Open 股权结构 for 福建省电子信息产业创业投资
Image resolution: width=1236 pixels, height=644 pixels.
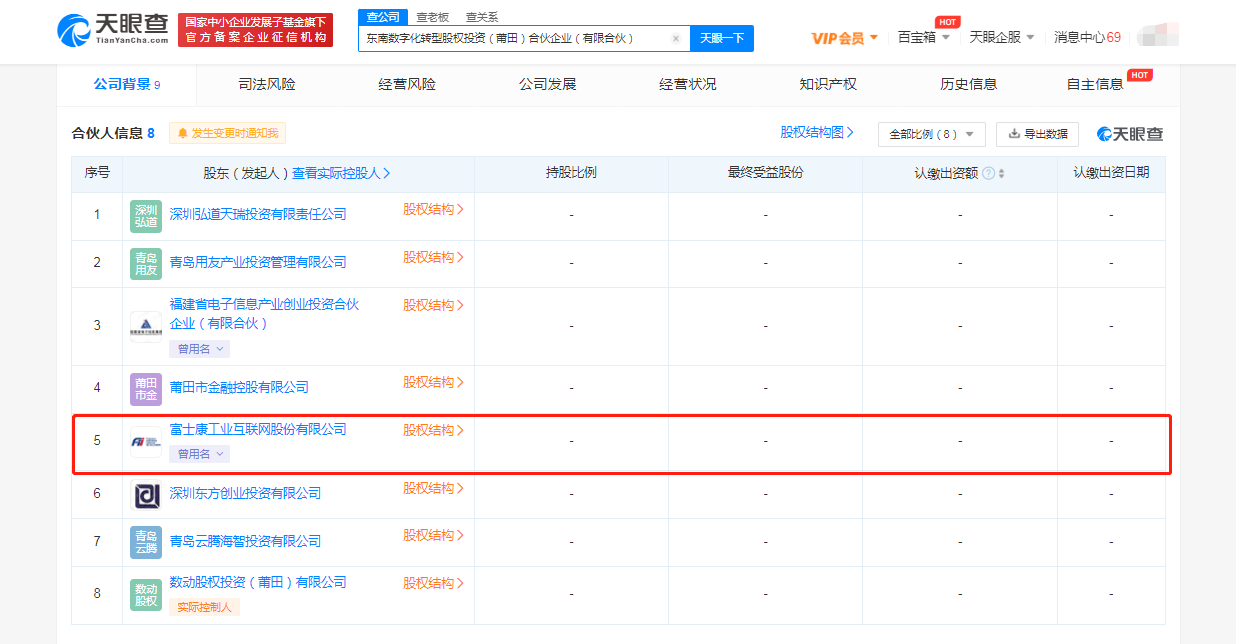(x=434, y=305)
